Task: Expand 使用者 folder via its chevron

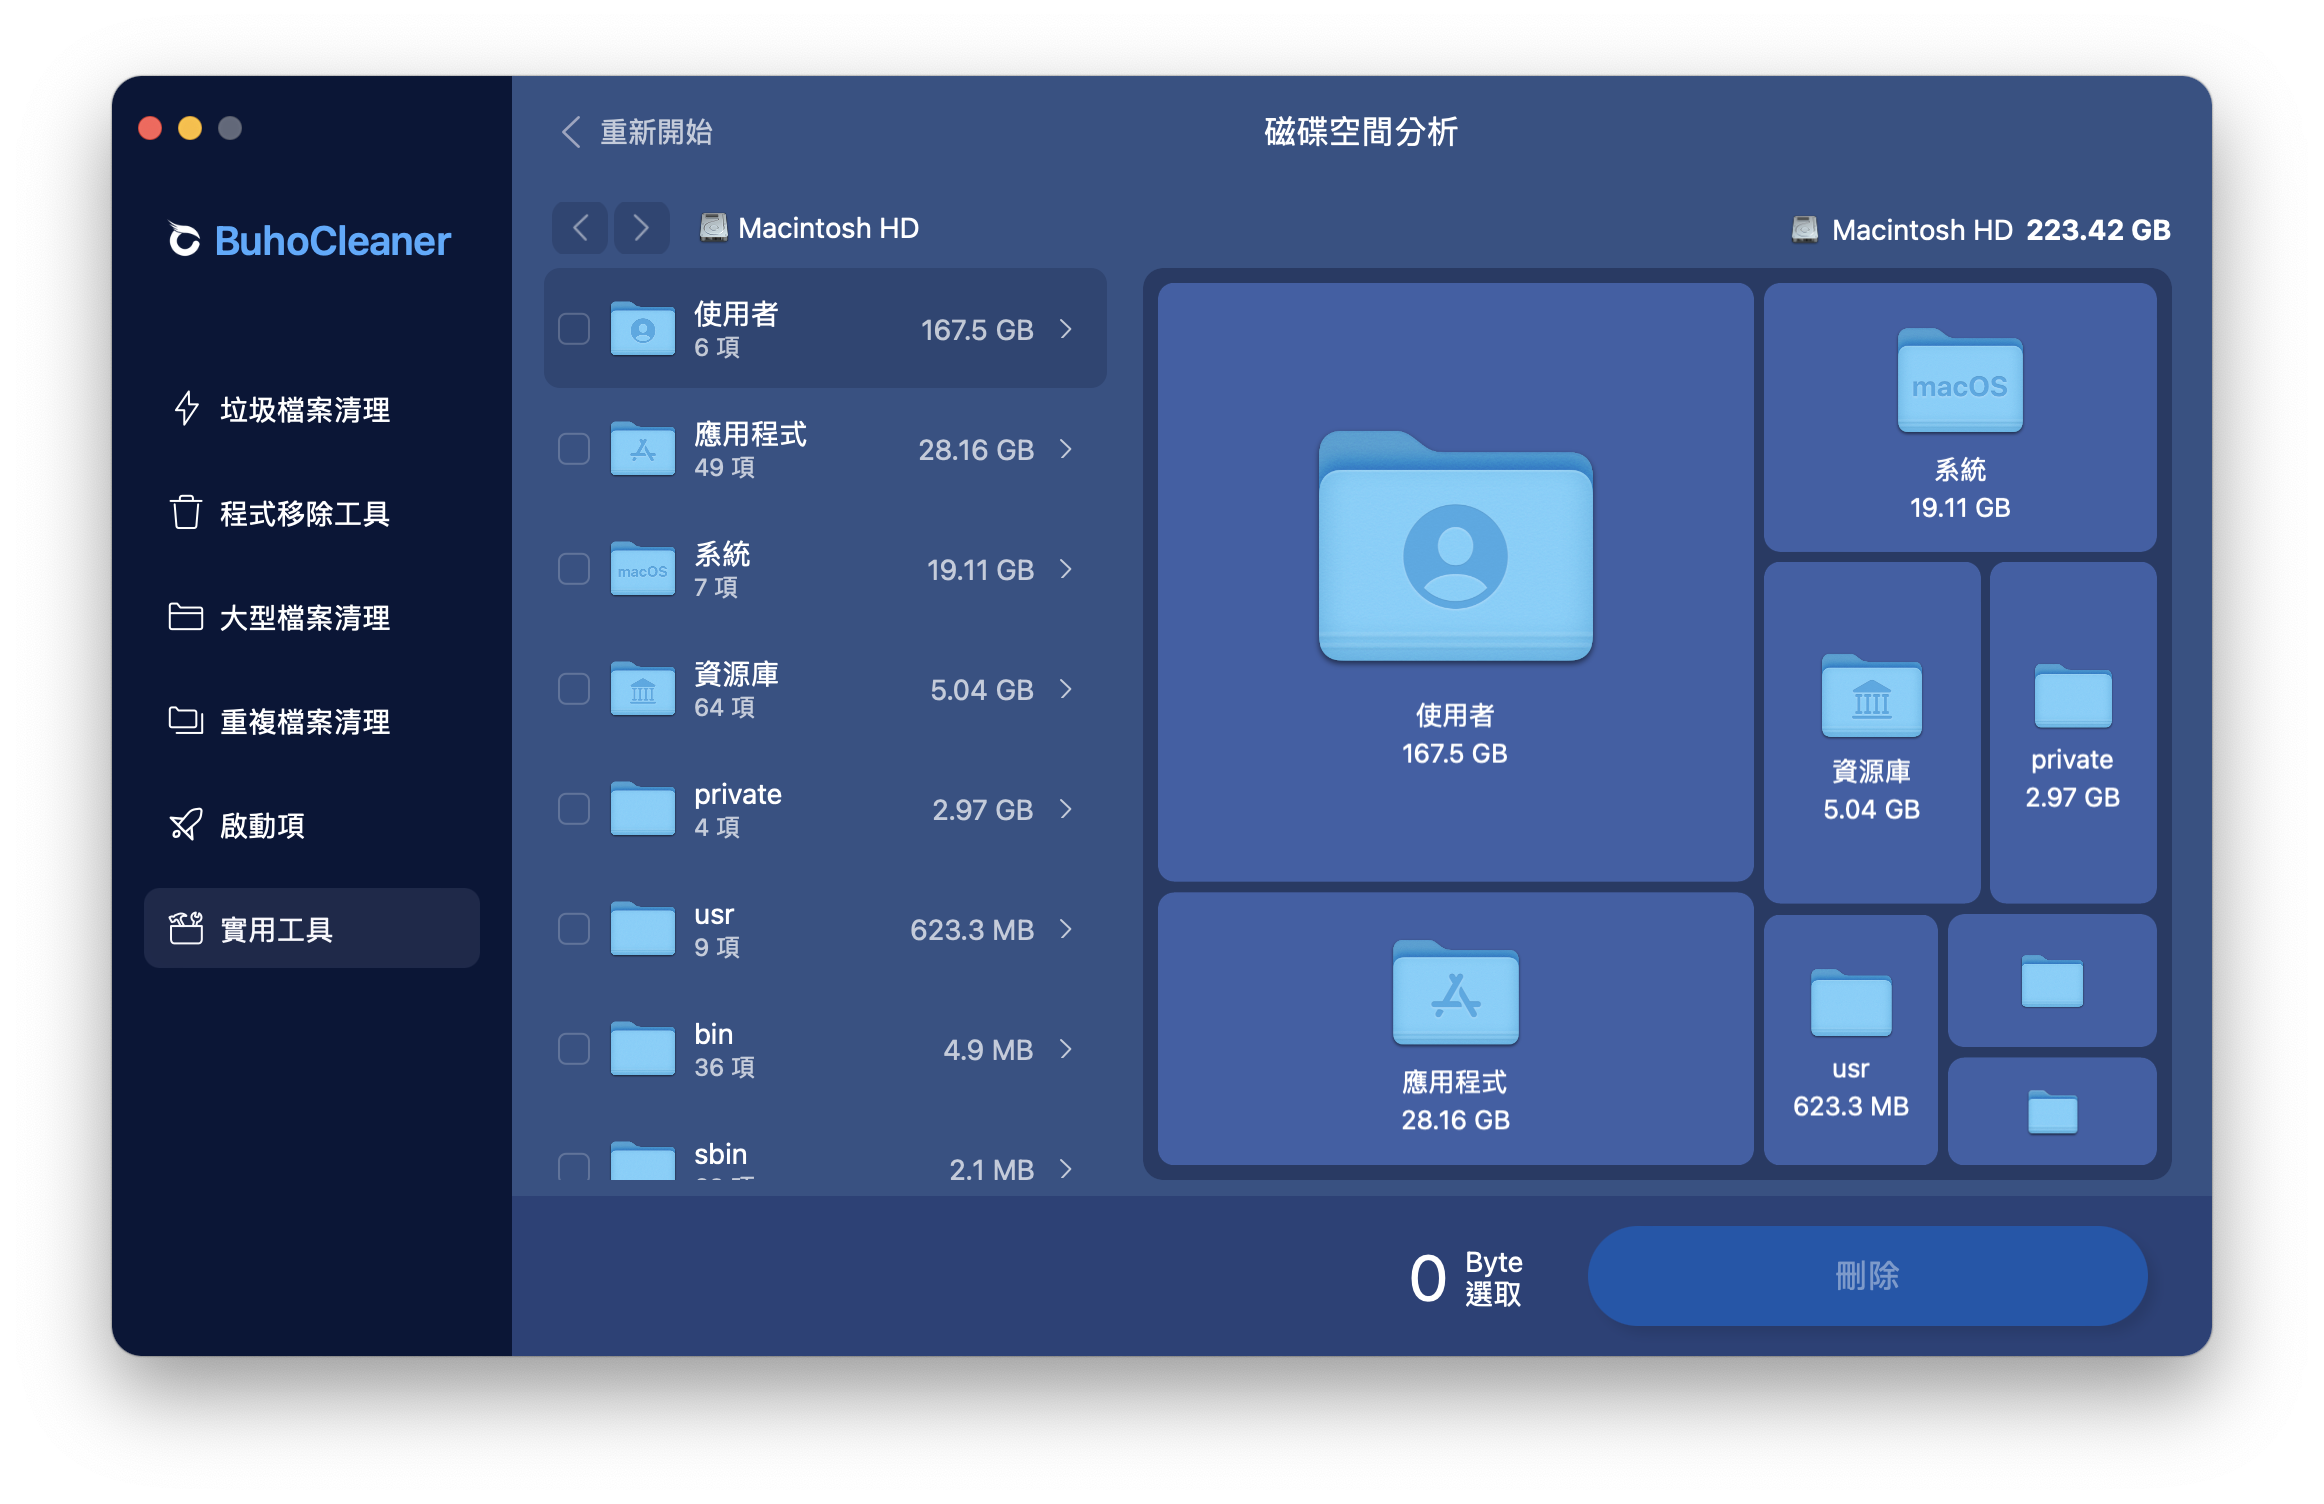Action: pos(1066,329)
